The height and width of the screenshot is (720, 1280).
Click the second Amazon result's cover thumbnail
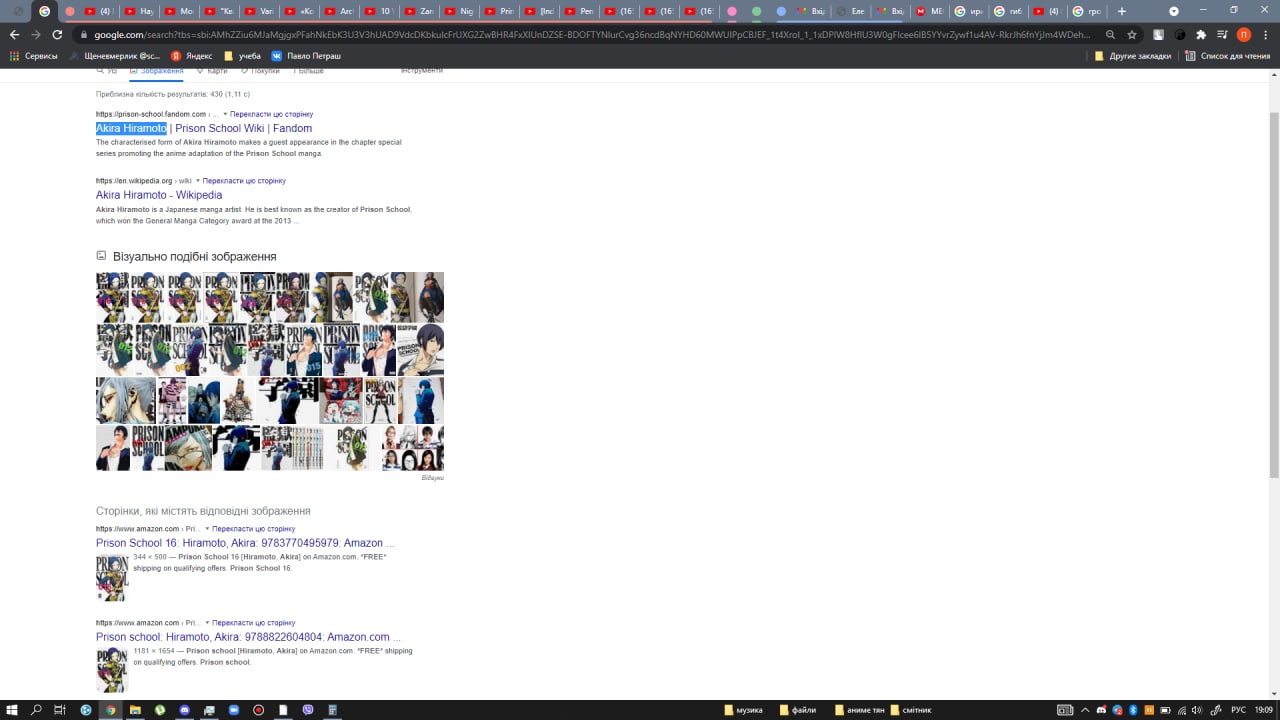[112, 670]
